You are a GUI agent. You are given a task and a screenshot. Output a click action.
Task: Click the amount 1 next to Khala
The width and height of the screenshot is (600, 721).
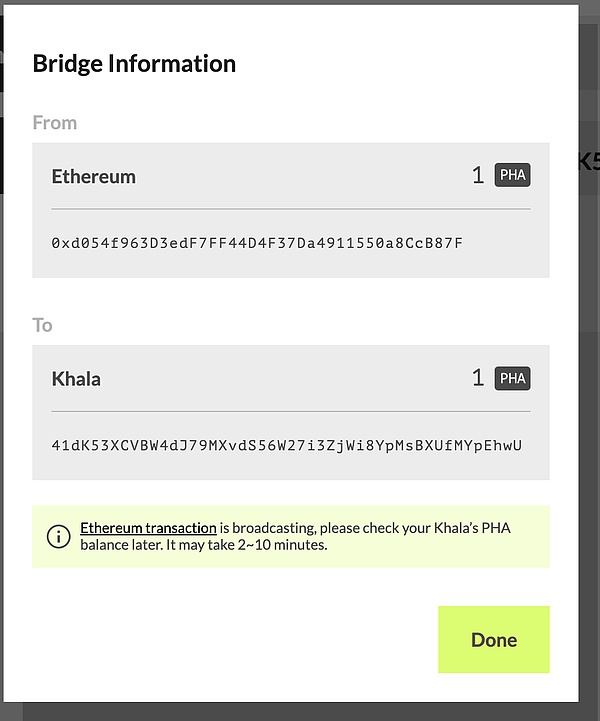click(477, 379)
